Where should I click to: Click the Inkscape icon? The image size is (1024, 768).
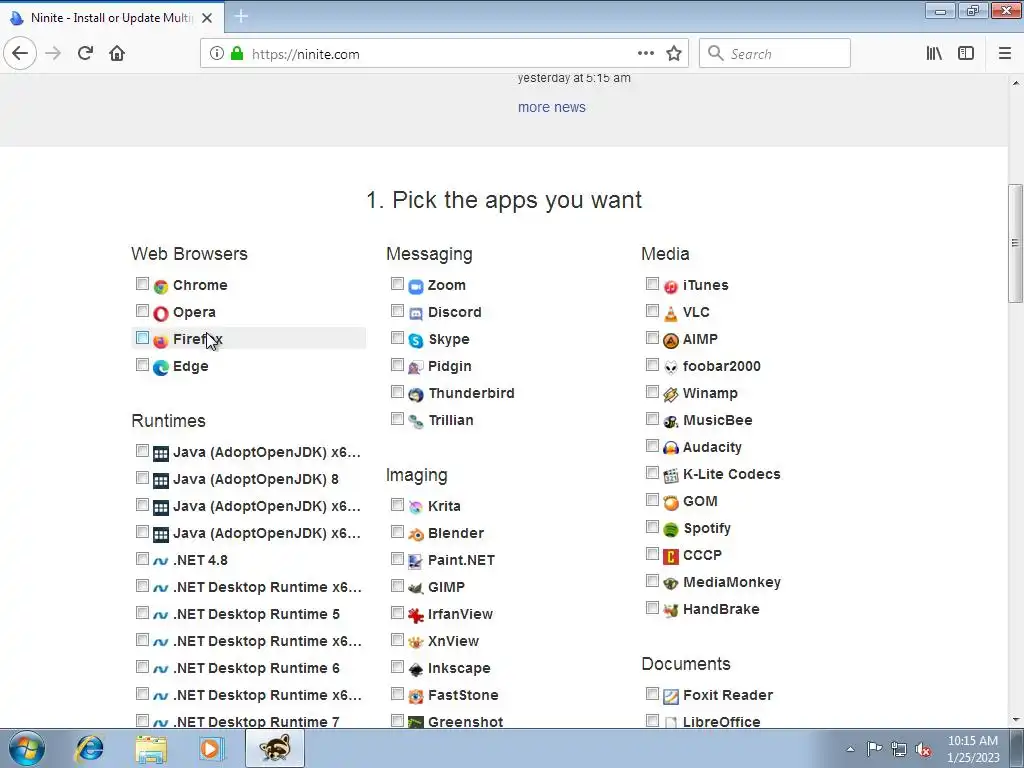click(416, 669)
